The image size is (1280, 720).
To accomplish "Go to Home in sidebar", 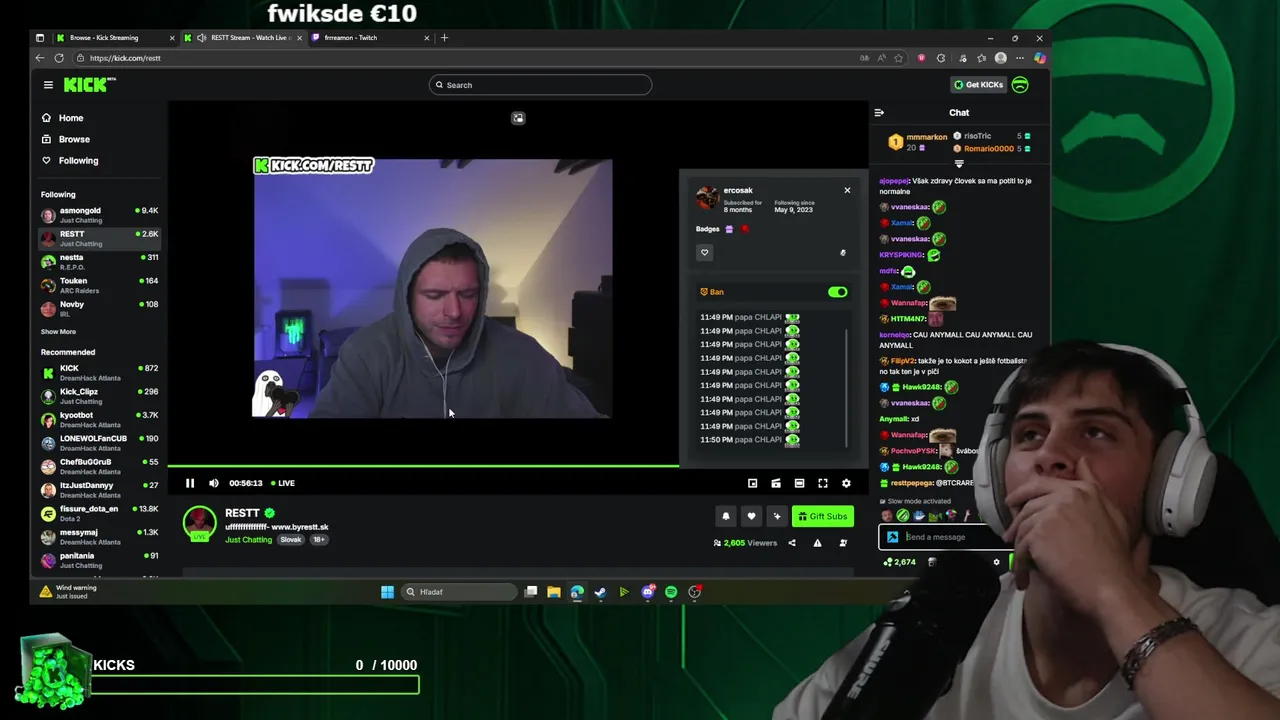I will point(70,118).
